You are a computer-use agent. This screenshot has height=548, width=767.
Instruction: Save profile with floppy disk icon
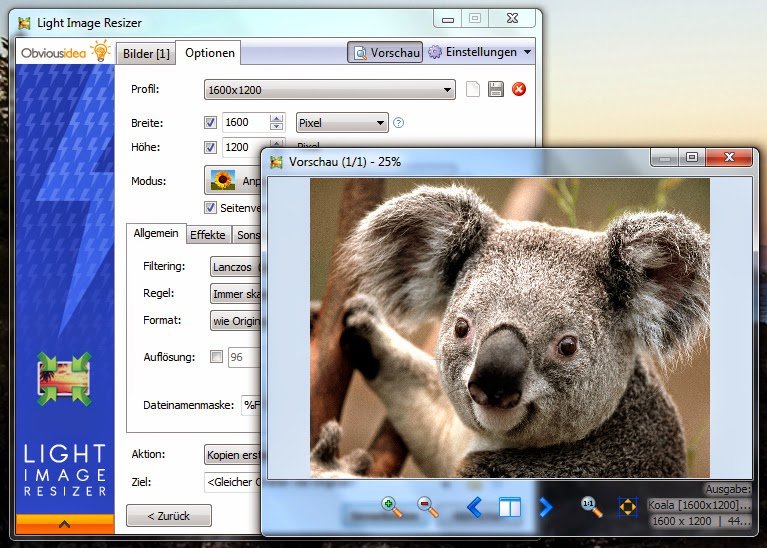tap(496, 90)
